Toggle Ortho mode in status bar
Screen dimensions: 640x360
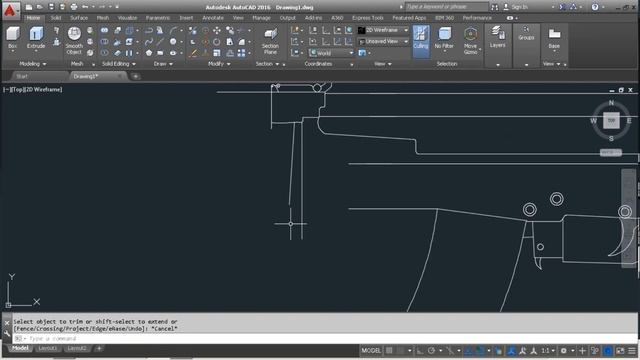(420, 351)
